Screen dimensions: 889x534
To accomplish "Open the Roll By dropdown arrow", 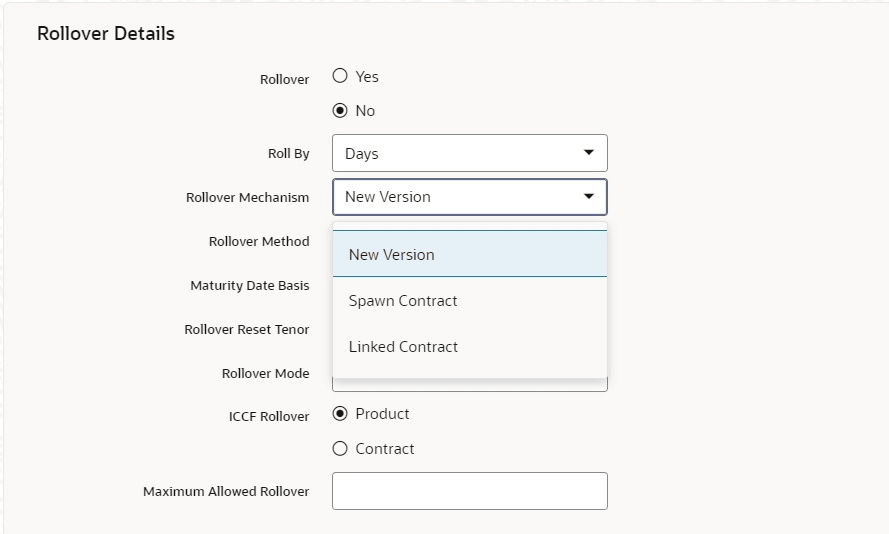I will click(x=589, y=152).
